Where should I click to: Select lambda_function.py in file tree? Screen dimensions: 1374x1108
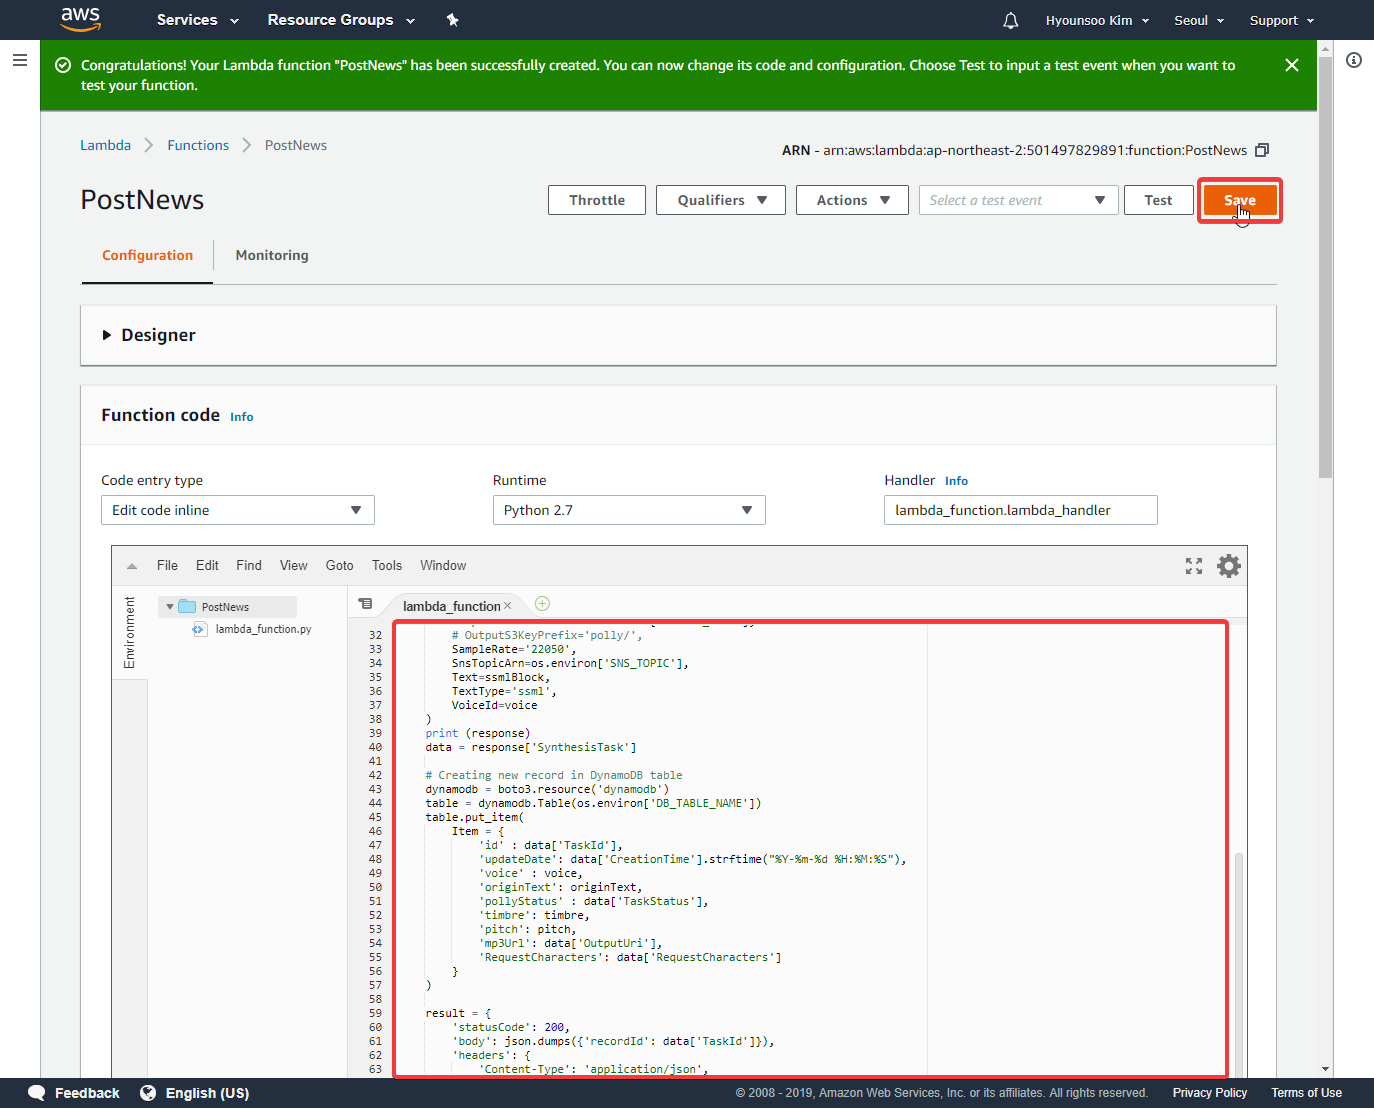coord(263,629)
